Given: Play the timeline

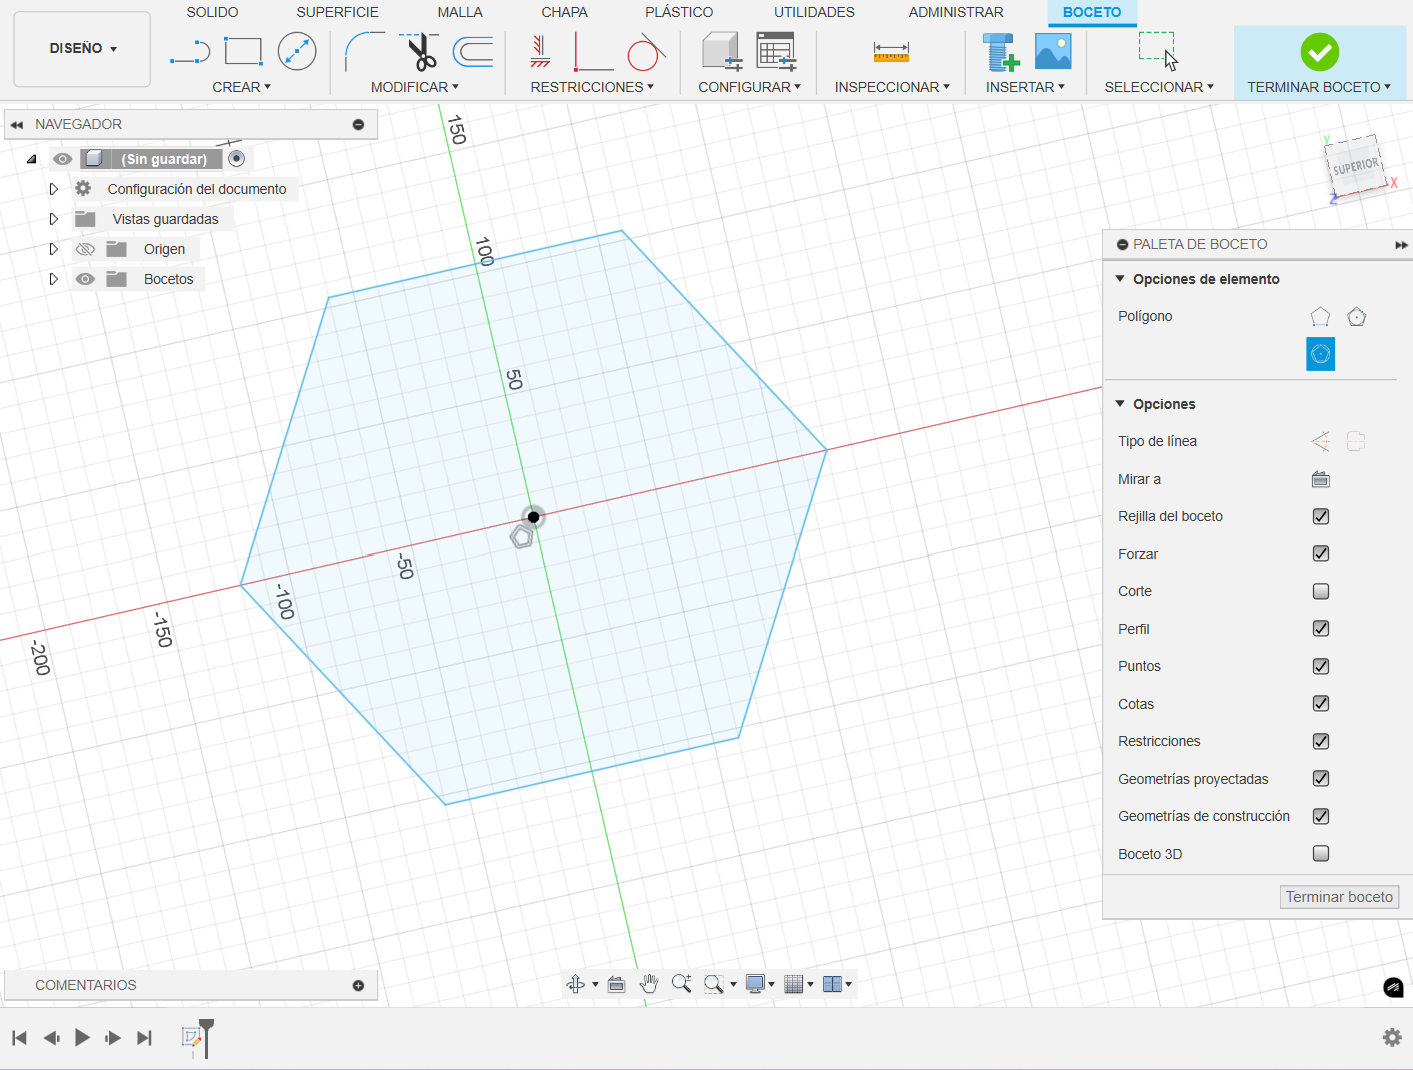Looking at the screenshot, I should [83, 1037].
